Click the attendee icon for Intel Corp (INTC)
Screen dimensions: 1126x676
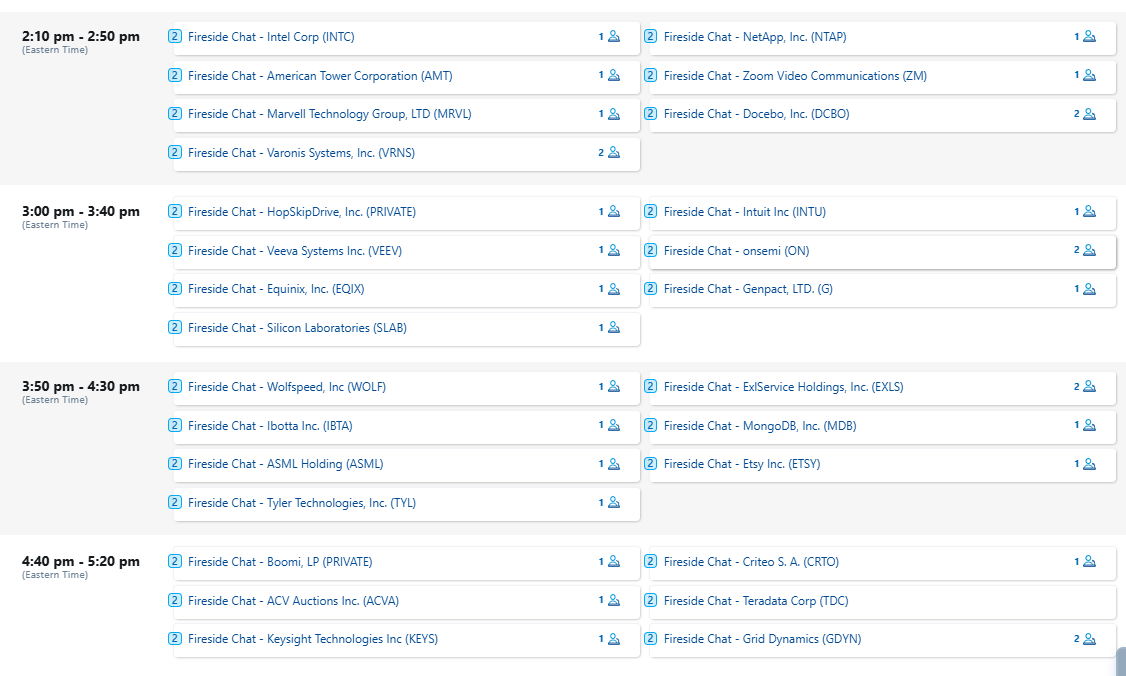[x=614, y=36]
